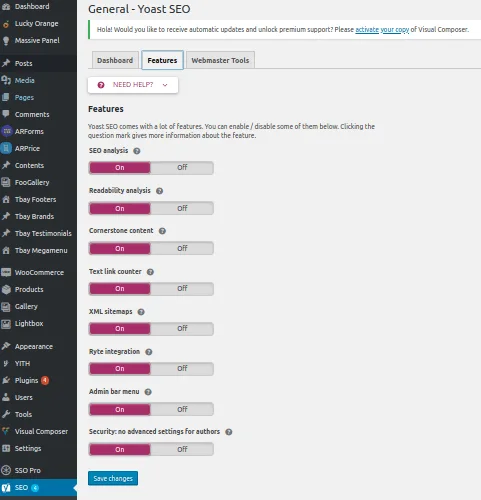Open Tbay Brands menu item
481x500 pixels.
click(38, 216)
